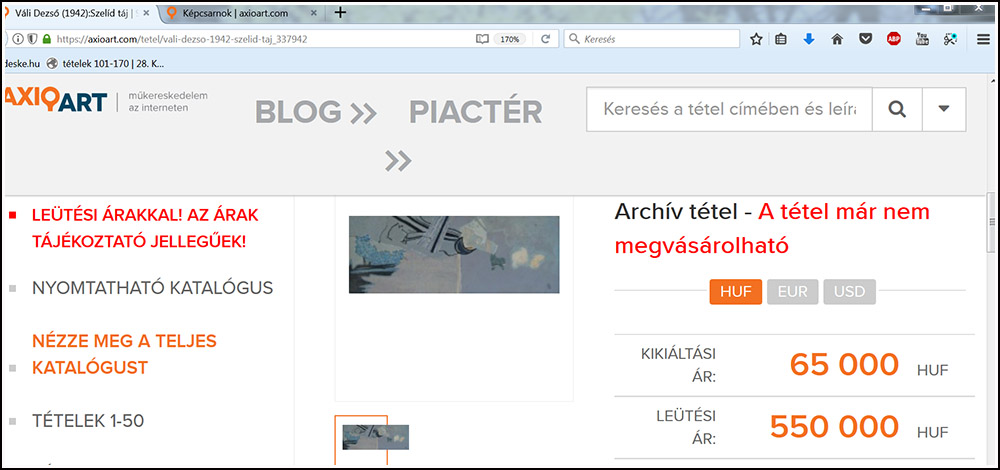Switch to the Képcsarnok | axioart.com tab
Screen dimensions: 1000x470
(x=242, y=13)
